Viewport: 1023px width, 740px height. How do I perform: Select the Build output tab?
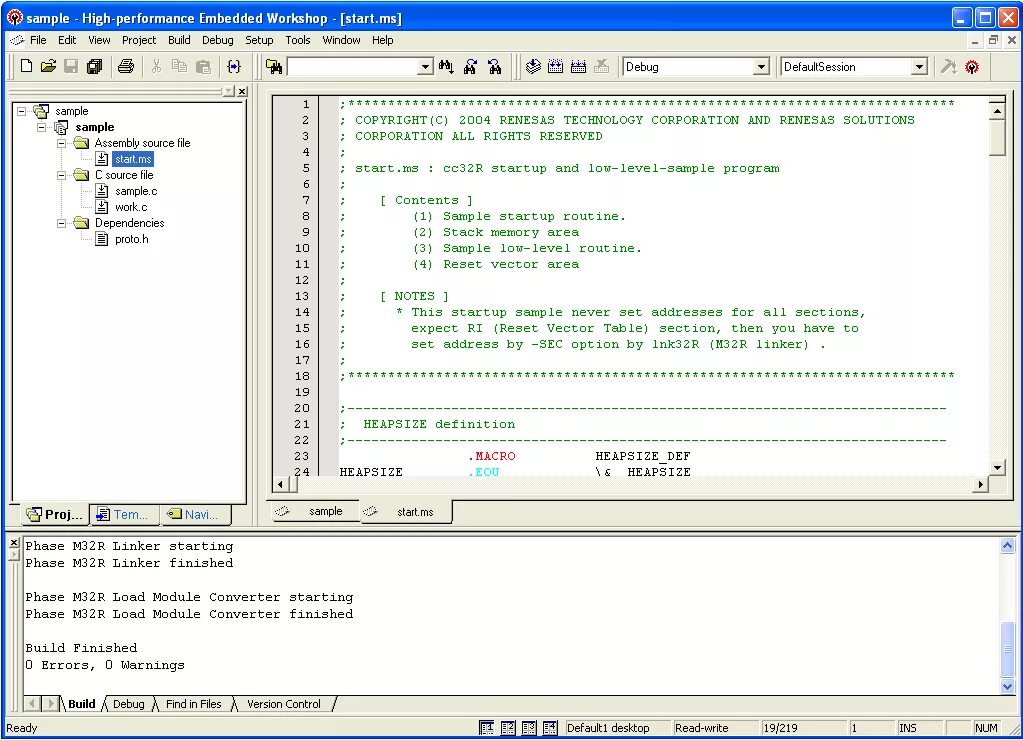82,704
